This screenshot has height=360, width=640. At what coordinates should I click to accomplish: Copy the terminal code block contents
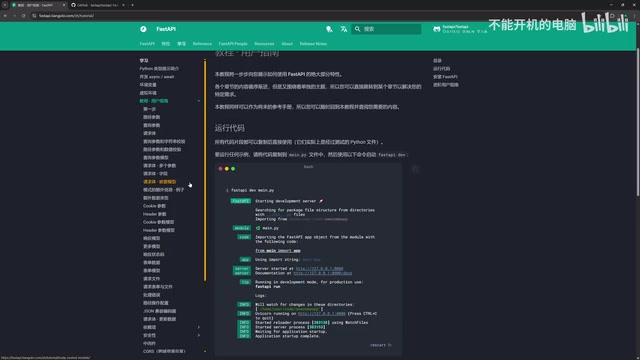[415, 169]
